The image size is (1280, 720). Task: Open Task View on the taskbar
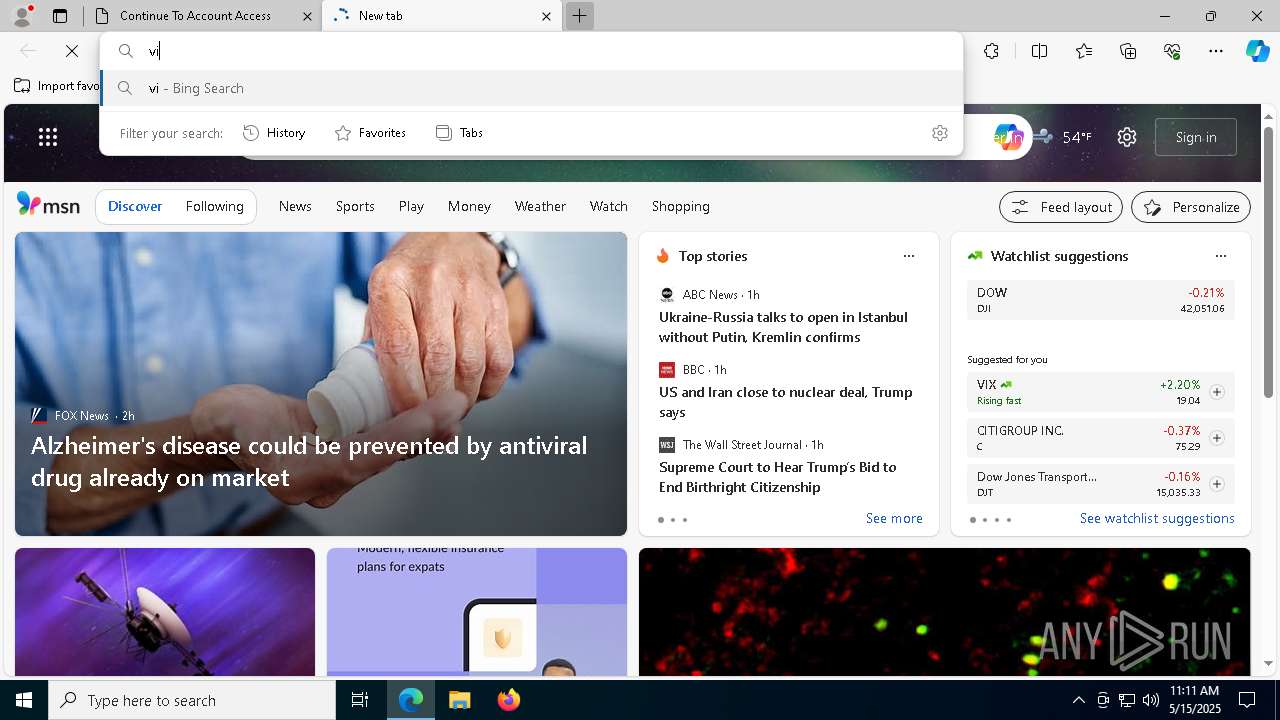pyautogui.click(x=360, y=700)
